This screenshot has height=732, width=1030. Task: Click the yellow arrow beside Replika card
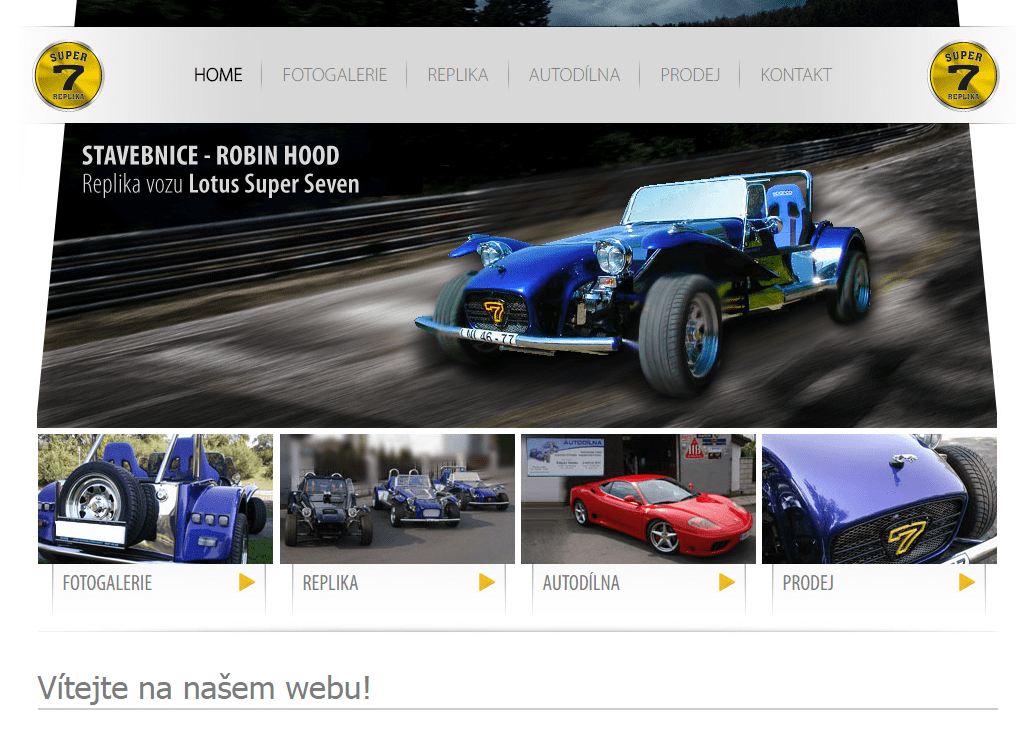486,582
